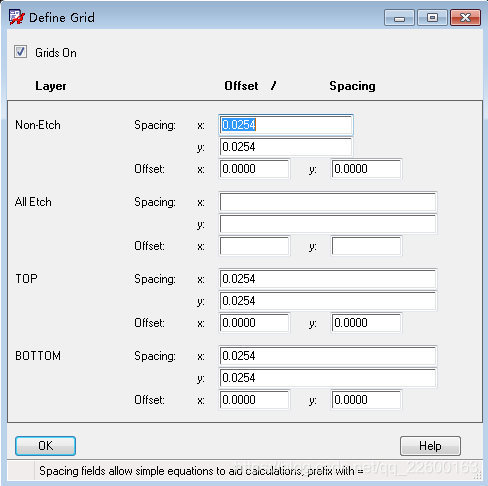Click the BOTTOM Offset x field
Image resolution: width=488 pixels, height=486 pixels.
pyautogui.click(x=254, y=400)
